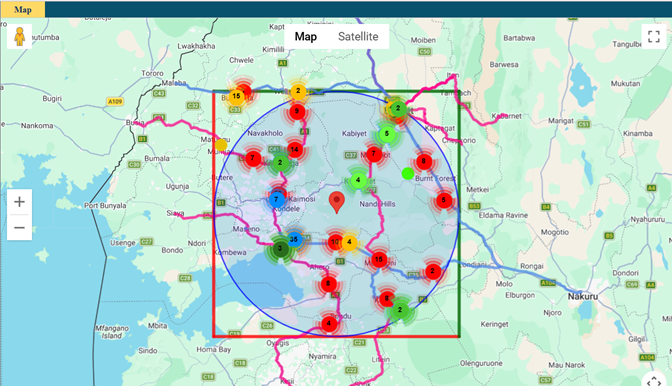Viewport: 672px width, 386px height.
Task: Open the red cluster marker labeled 10
Action: pyautogui.click(x=335, y=242)
